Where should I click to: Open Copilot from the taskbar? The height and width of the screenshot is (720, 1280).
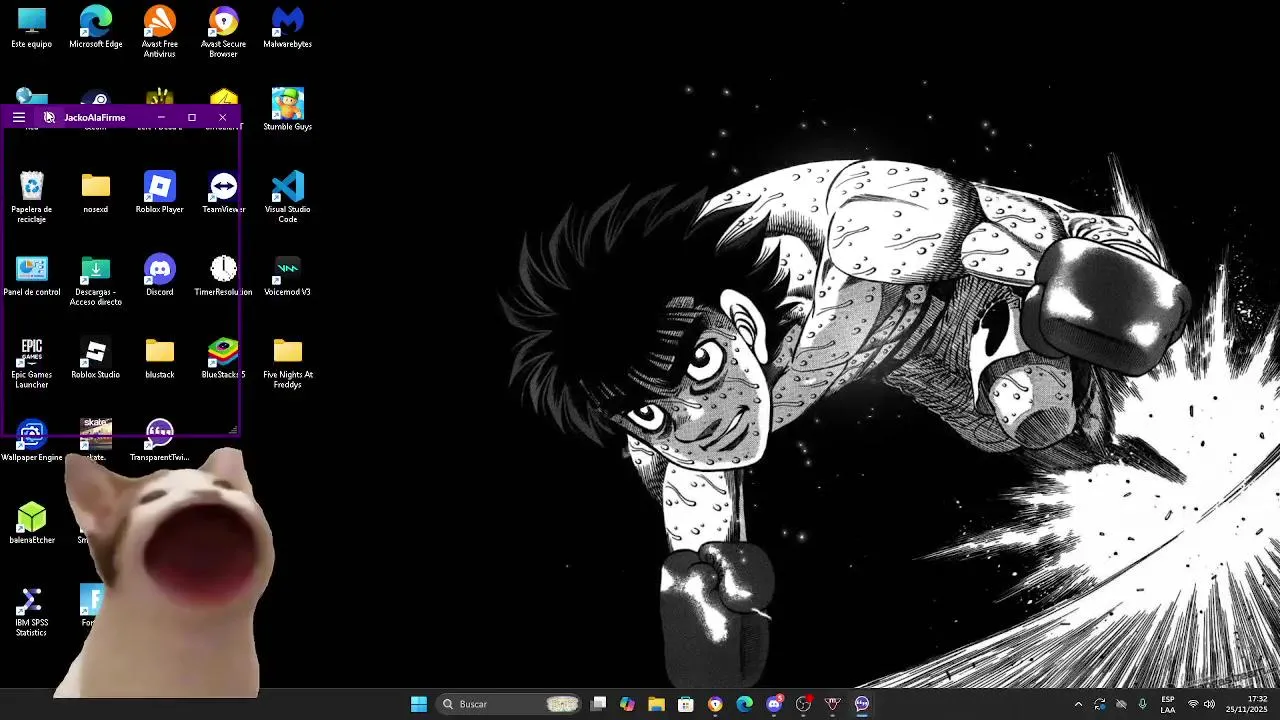tap(627, 704)
